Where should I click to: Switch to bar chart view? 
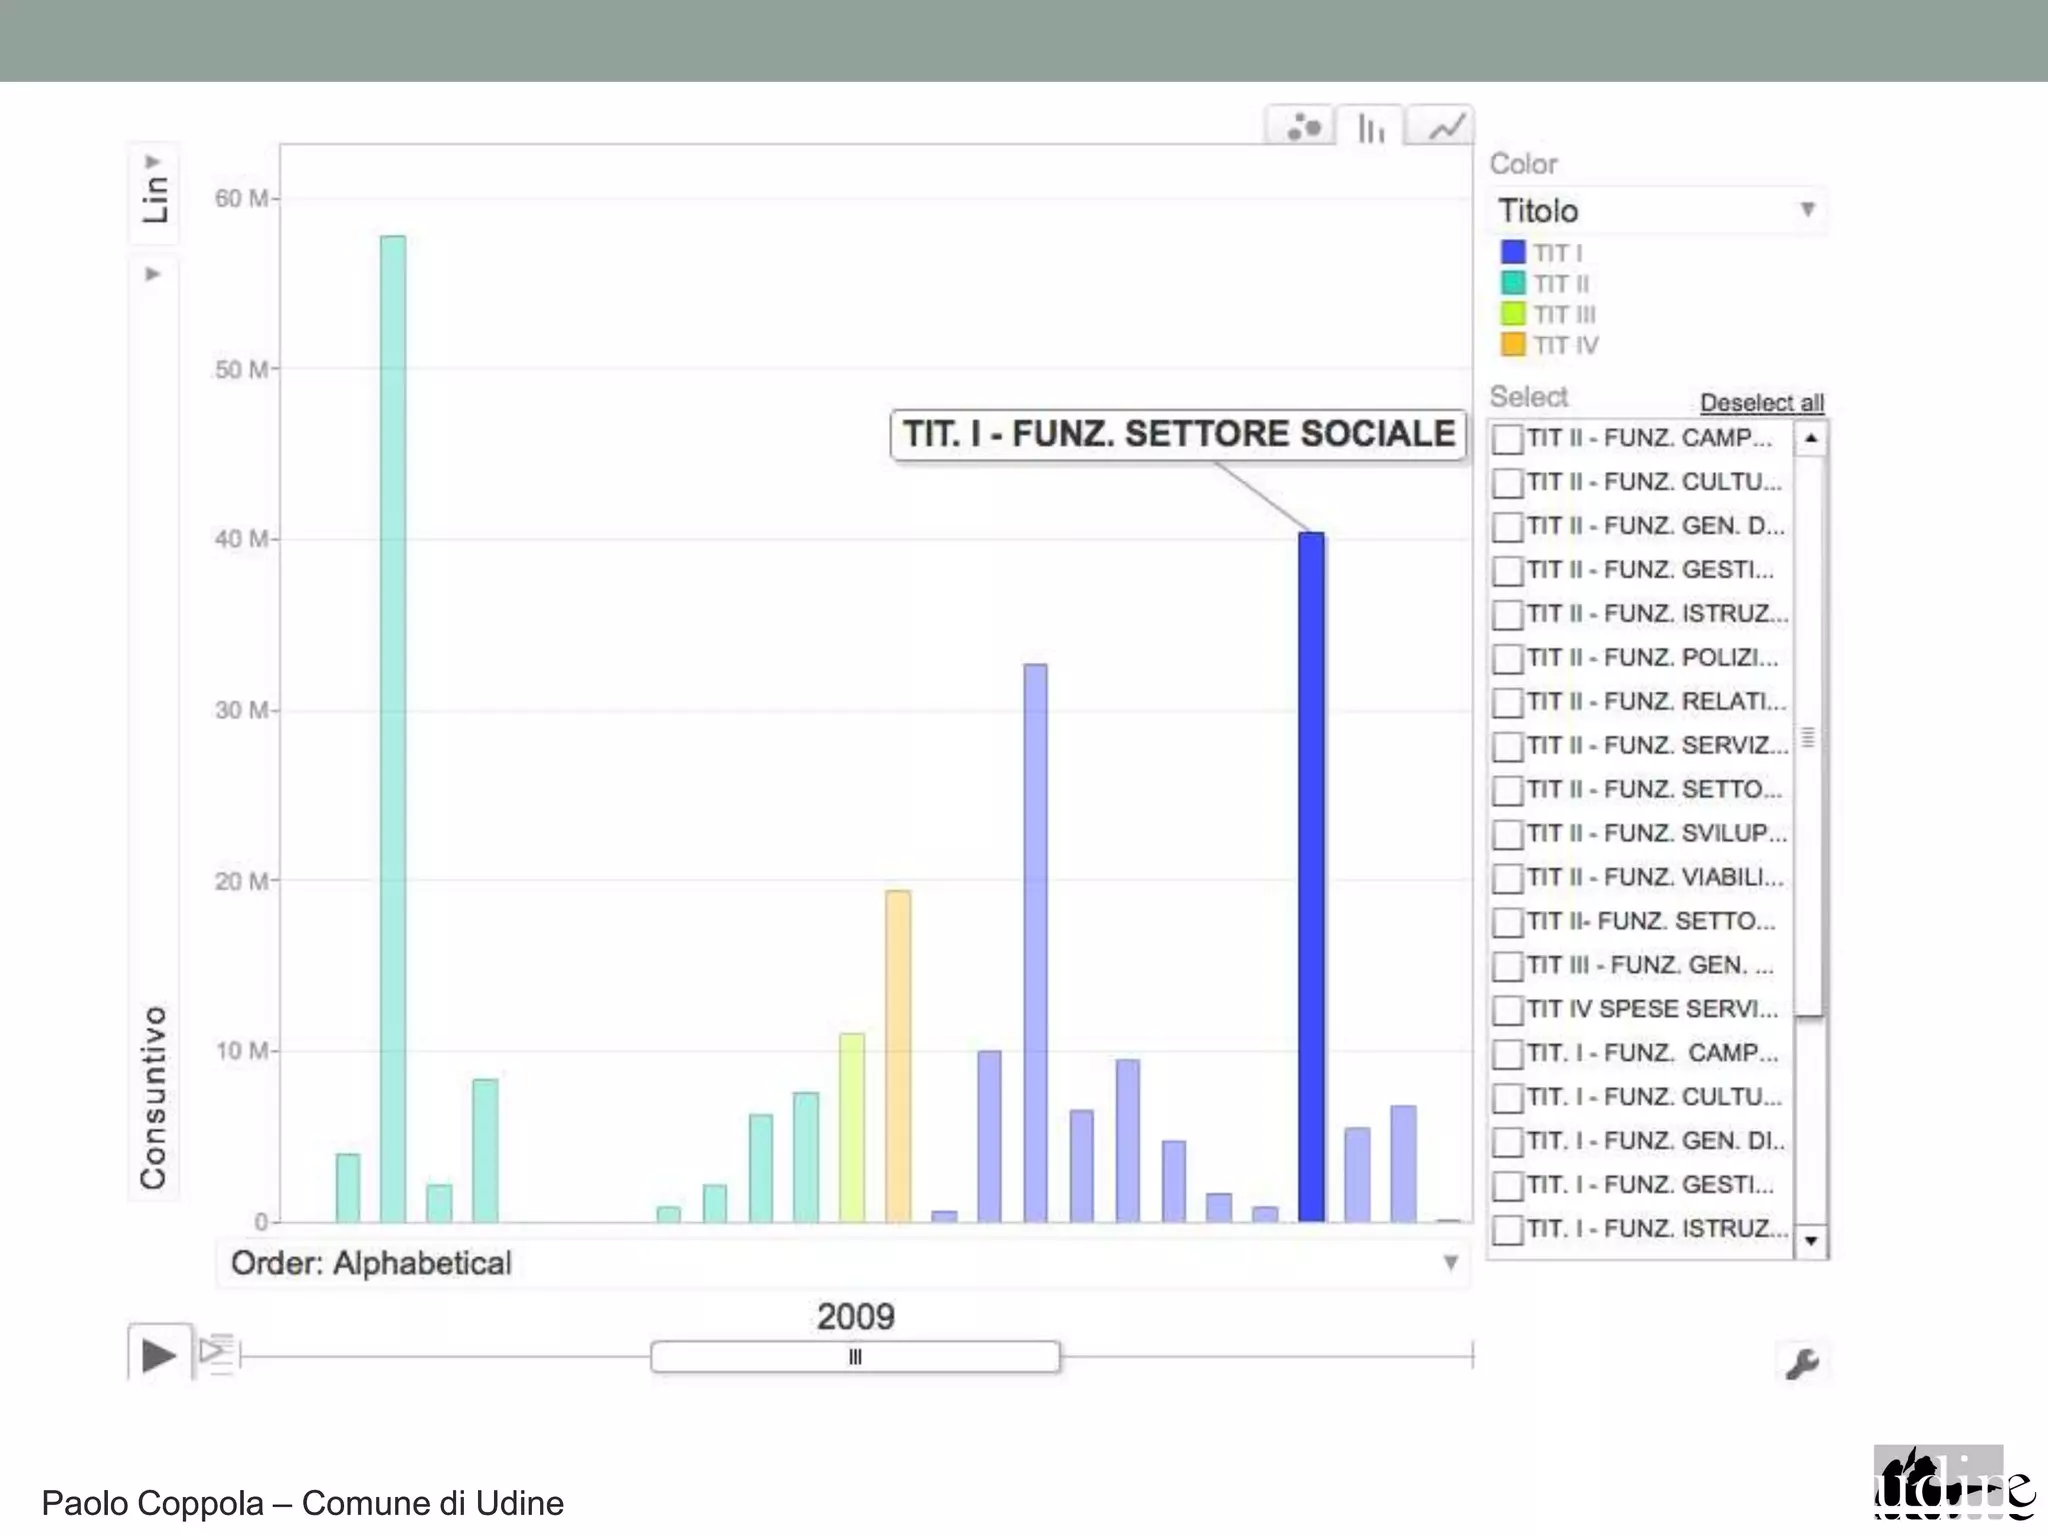[1371, 128]
